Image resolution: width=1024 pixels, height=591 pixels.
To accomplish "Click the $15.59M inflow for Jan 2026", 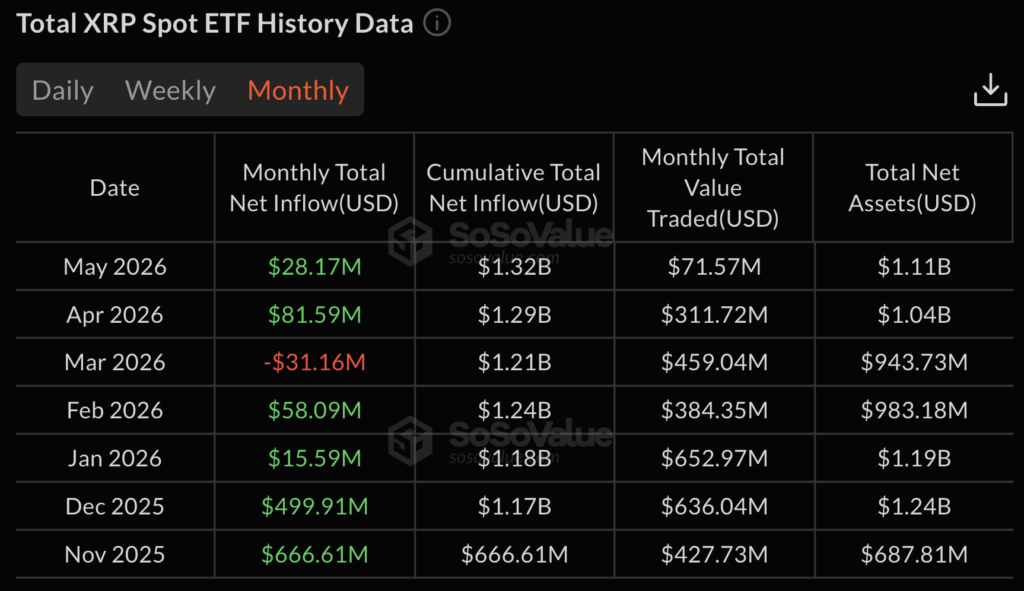I will tap(314, 458).
